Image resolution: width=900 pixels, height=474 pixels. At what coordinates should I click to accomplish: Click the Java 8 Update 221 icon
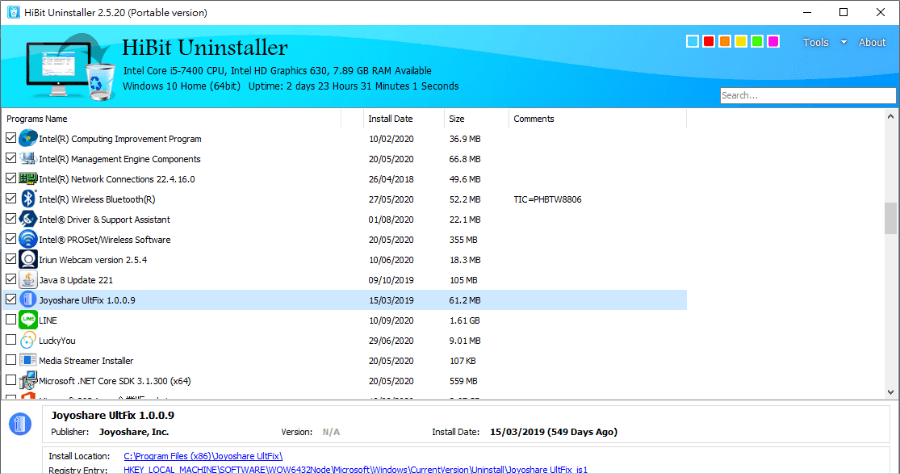tap(28, 279)
